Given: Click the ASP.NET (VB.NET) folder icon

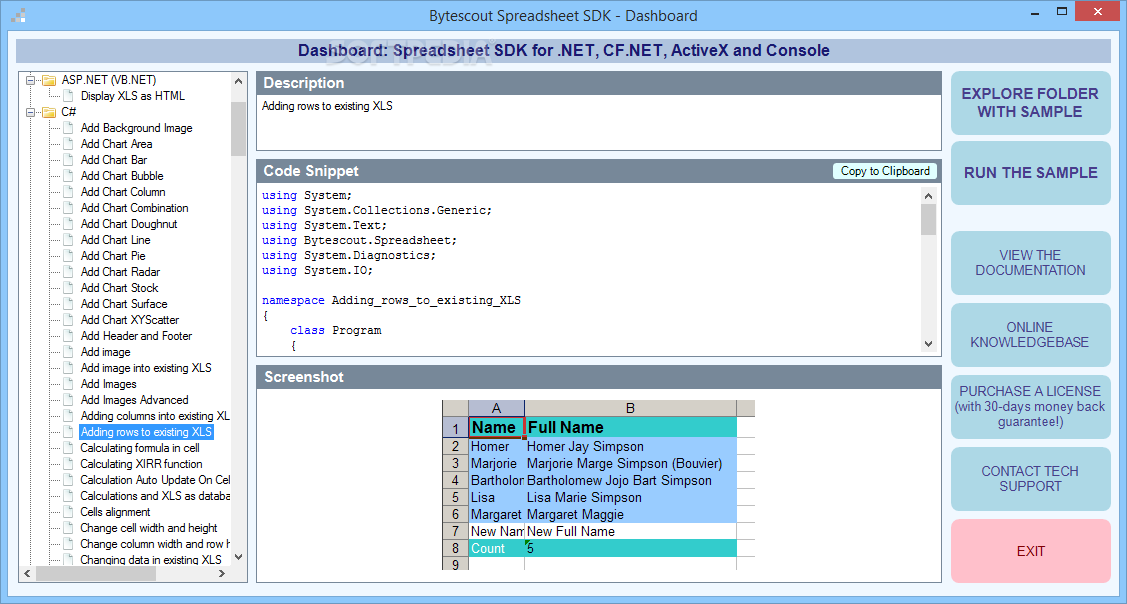Looking at the screenshot, I should pos(49,80).
